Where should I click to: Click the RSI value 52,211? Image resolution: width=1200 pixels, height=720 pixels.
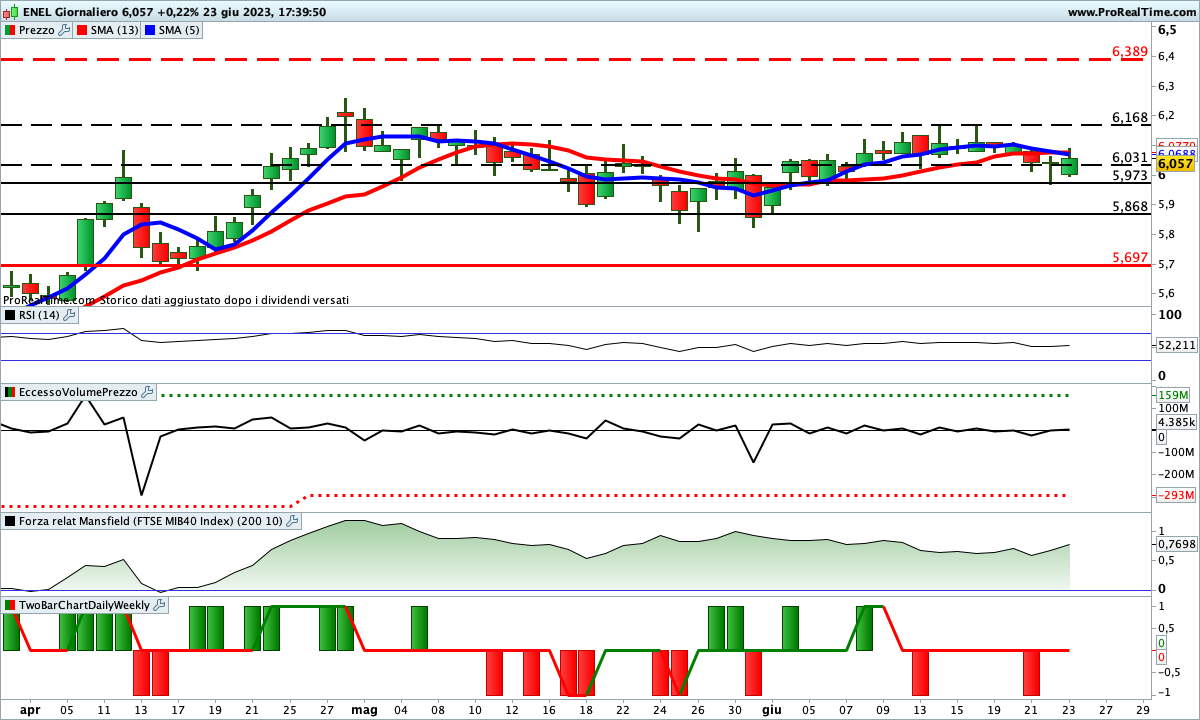(1175, 345)
